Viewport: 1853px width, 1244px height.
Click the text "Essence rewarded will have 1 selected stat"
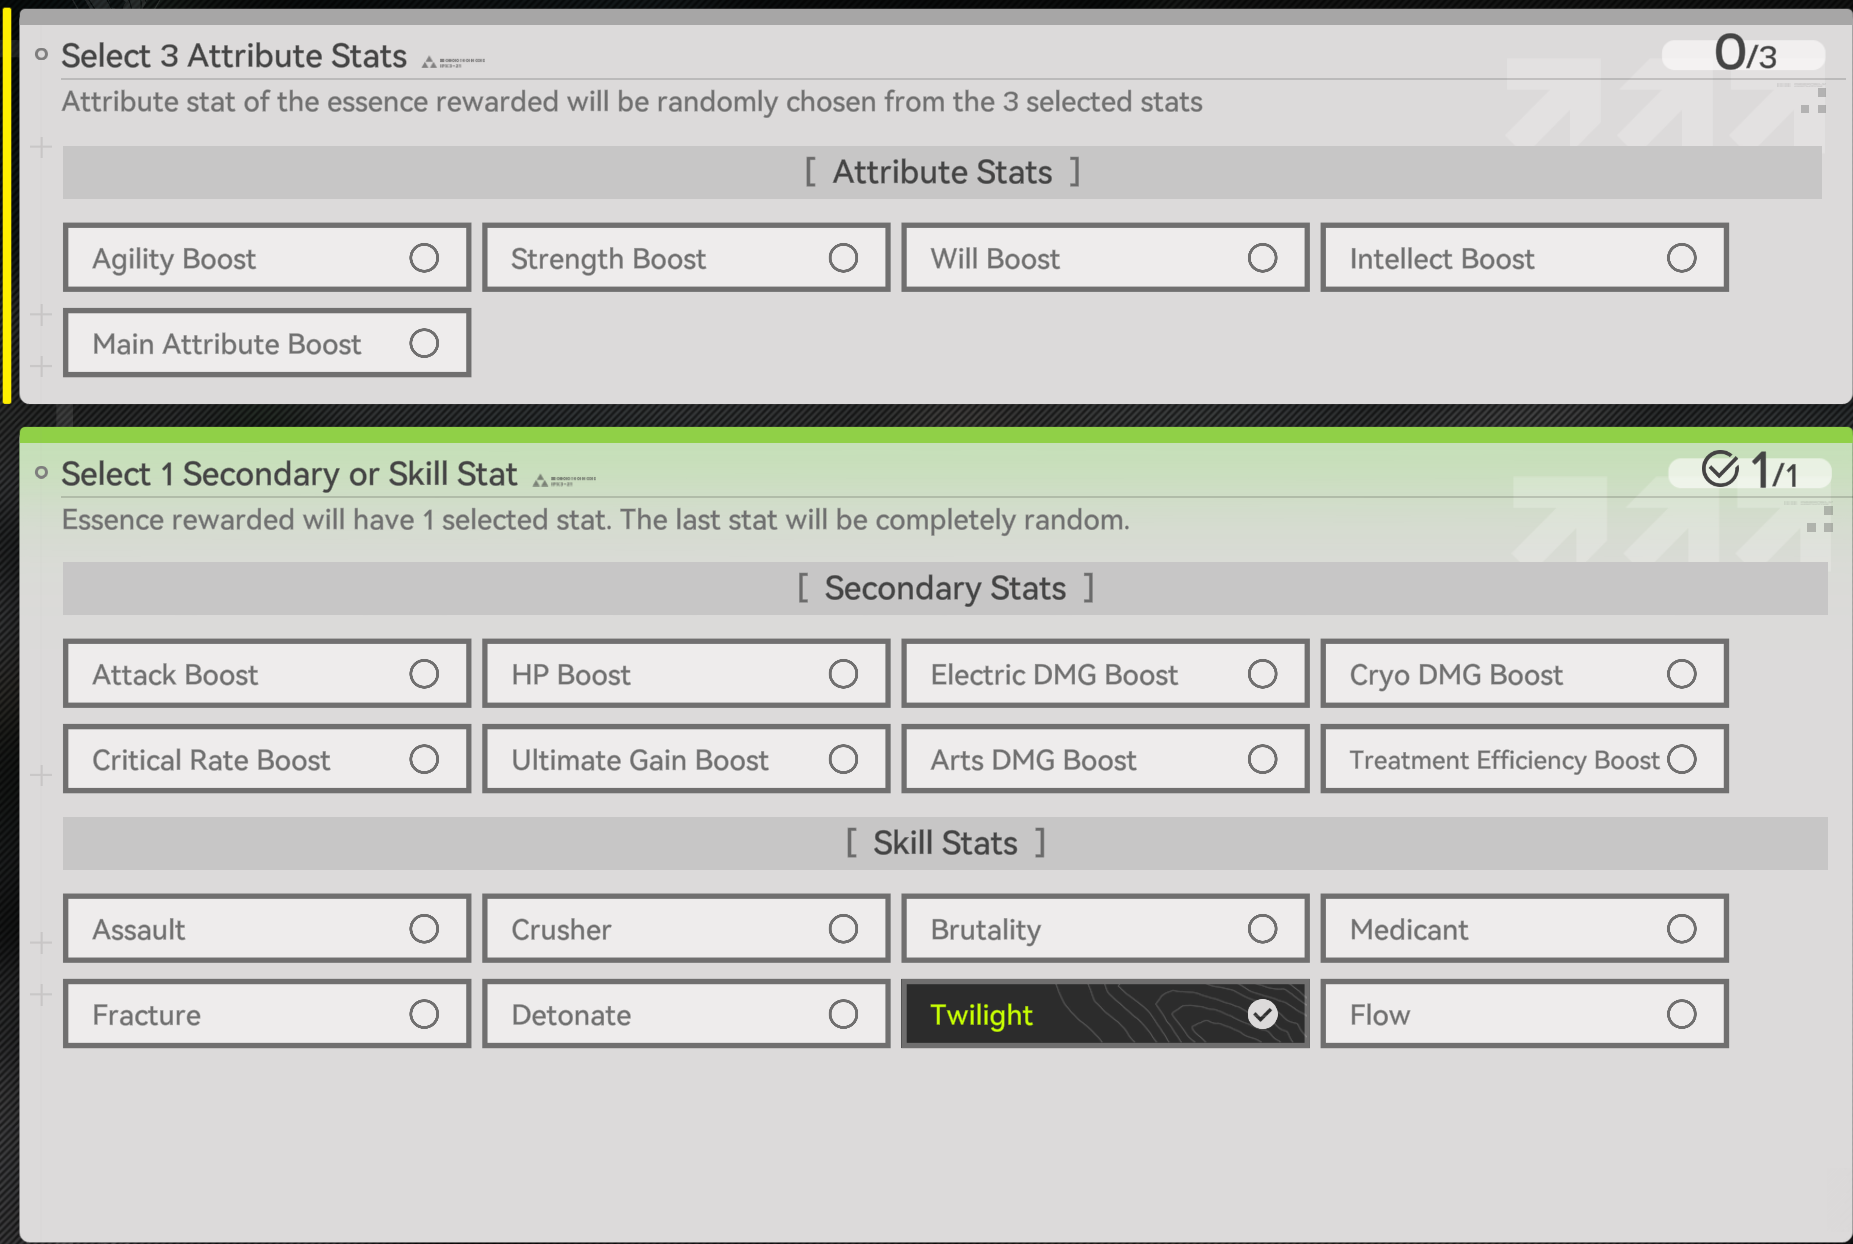pos(336,520)
